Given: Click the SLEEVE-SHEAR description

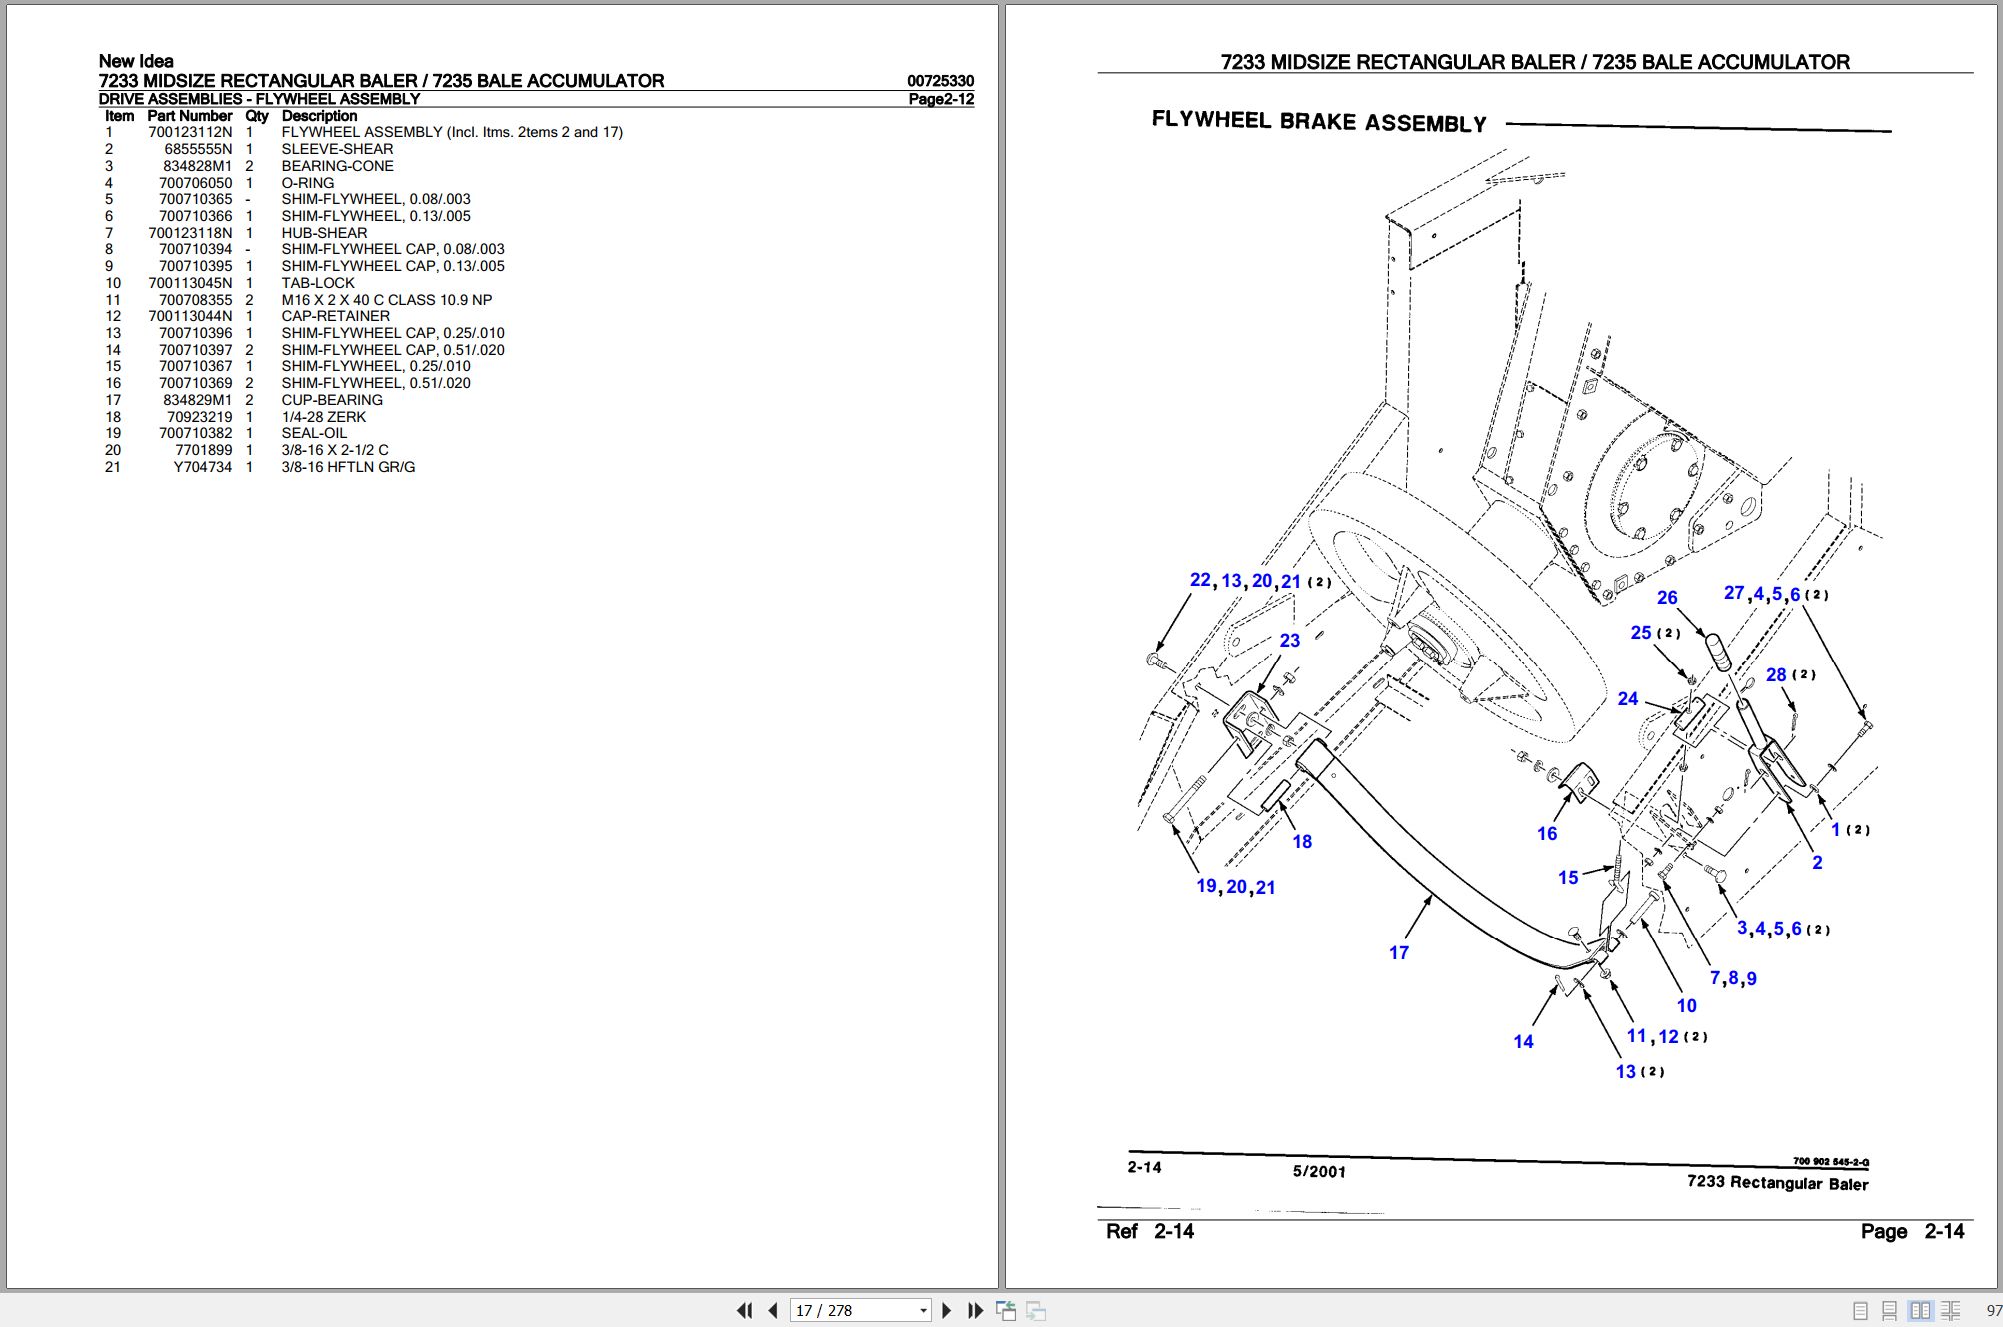Looking at the screenshot, I should (x=337, y=149).
